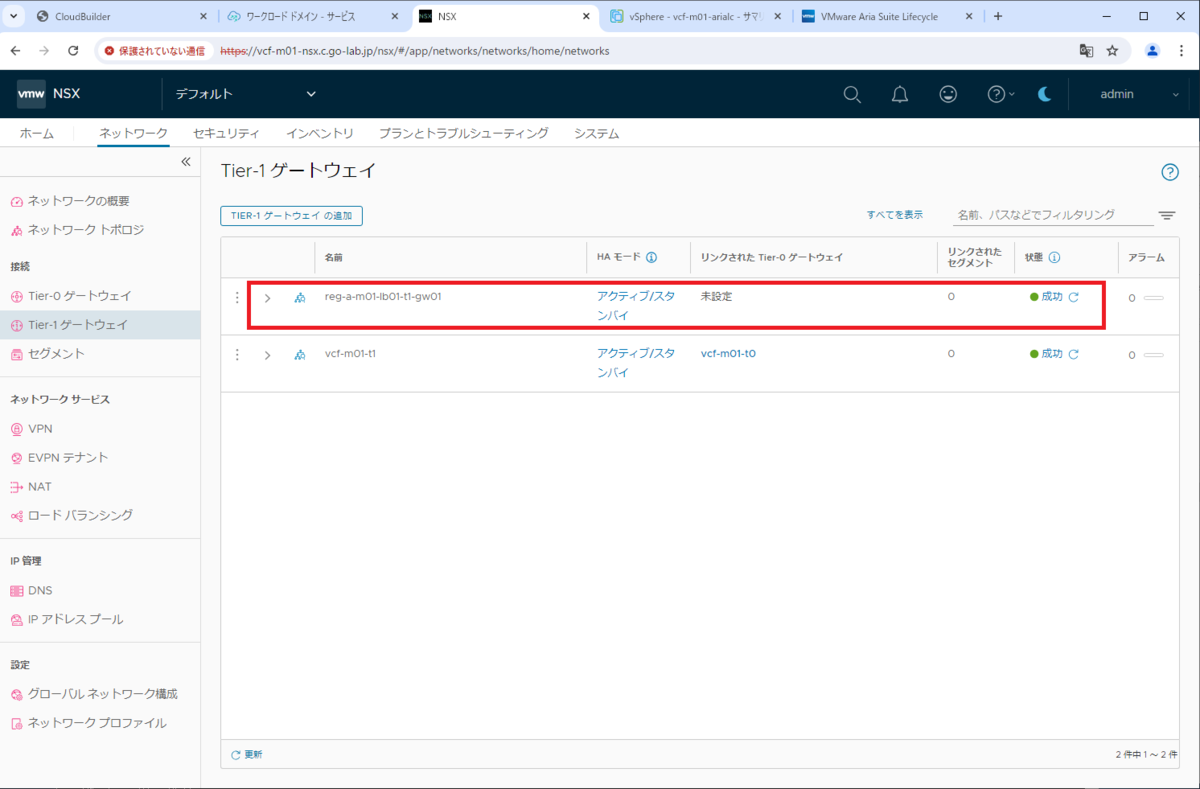Click the すべてを表示 link
Screen dimensions: 1200x789
pos(895,215)
